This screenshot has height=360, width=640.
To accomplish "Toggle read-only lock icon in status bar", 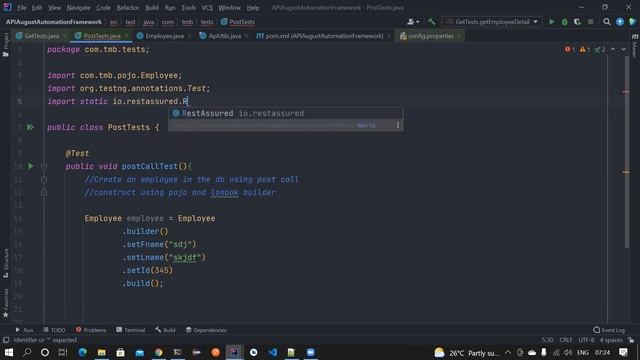I will pyautogui.click(x=631, y=340).
